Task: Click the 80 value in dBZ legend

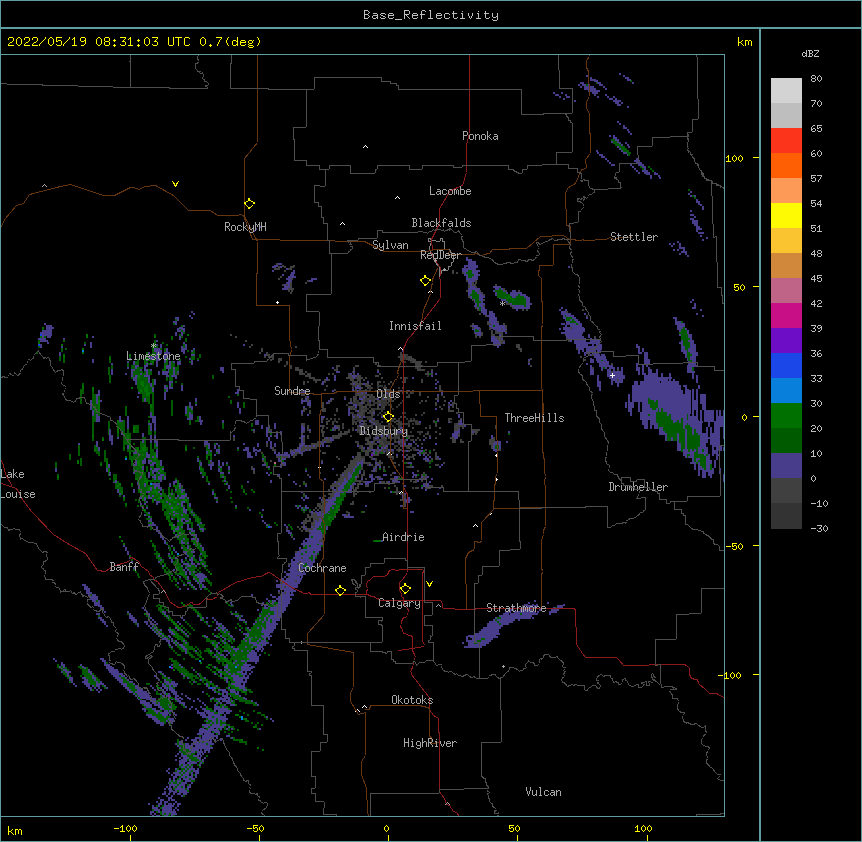Action: [x=816, y=79]
